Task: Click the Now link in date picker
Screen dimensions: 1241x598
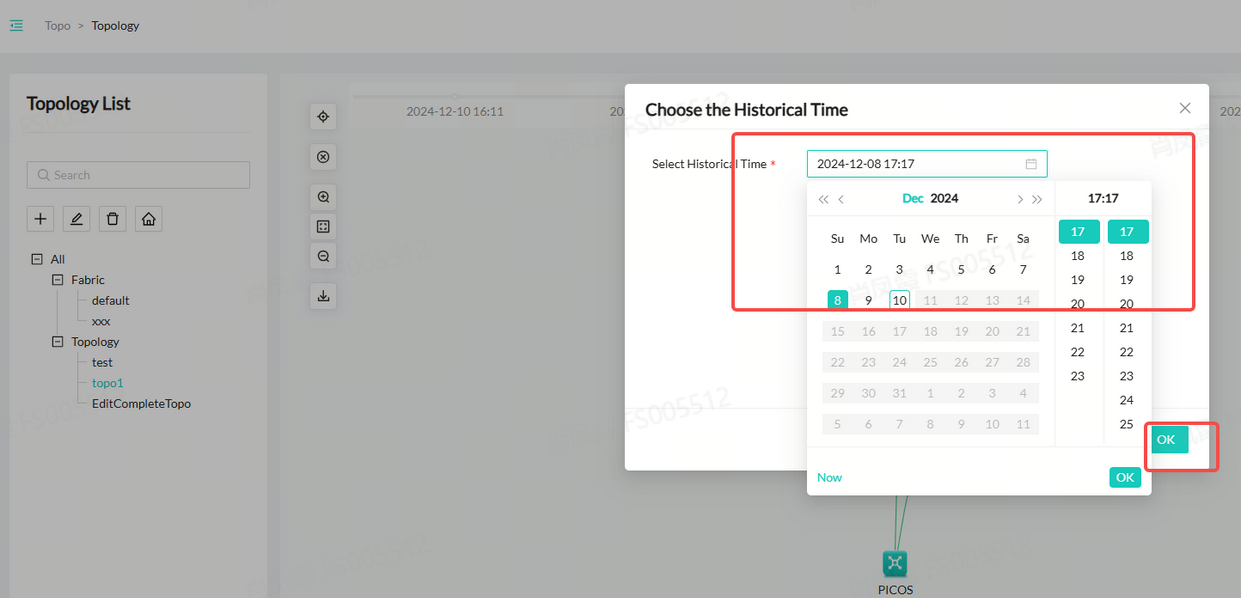Action: pos(829,478)
